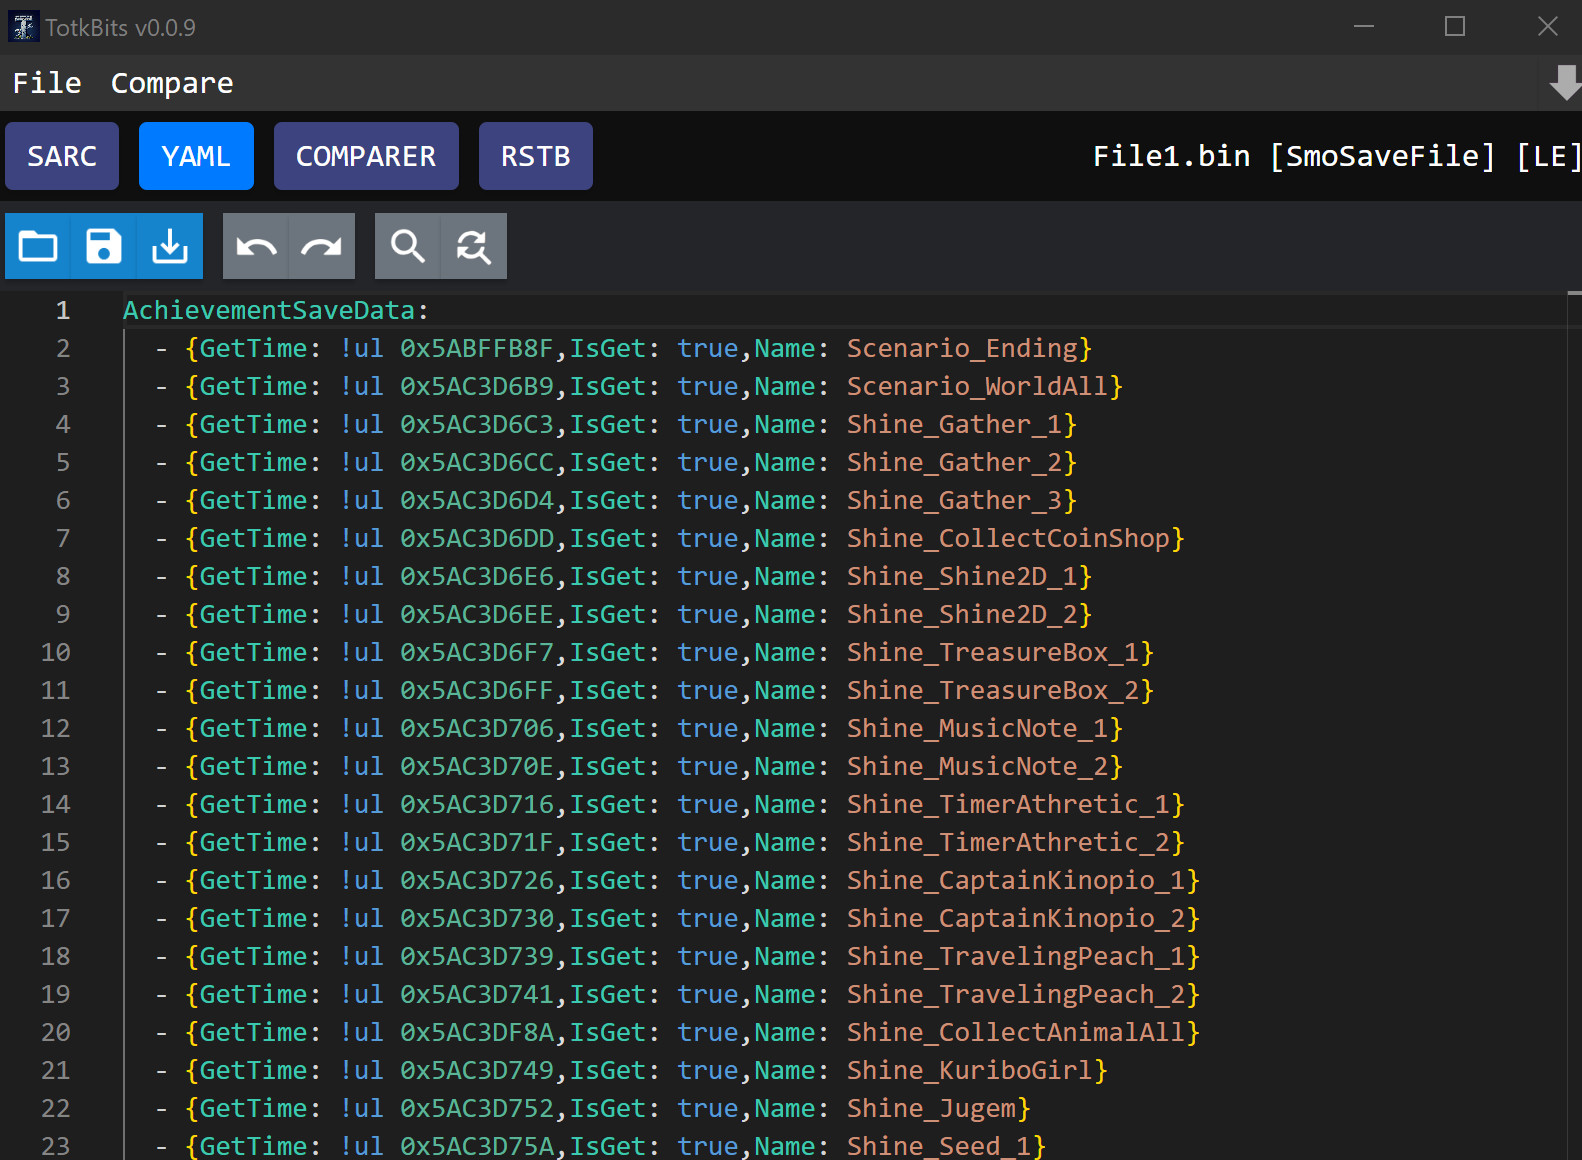Image resolution: width=1582 pixels, height=1160 pixels.
Task: Click the TotkBits app icon in title bar
Action: (x=23, y=27)
